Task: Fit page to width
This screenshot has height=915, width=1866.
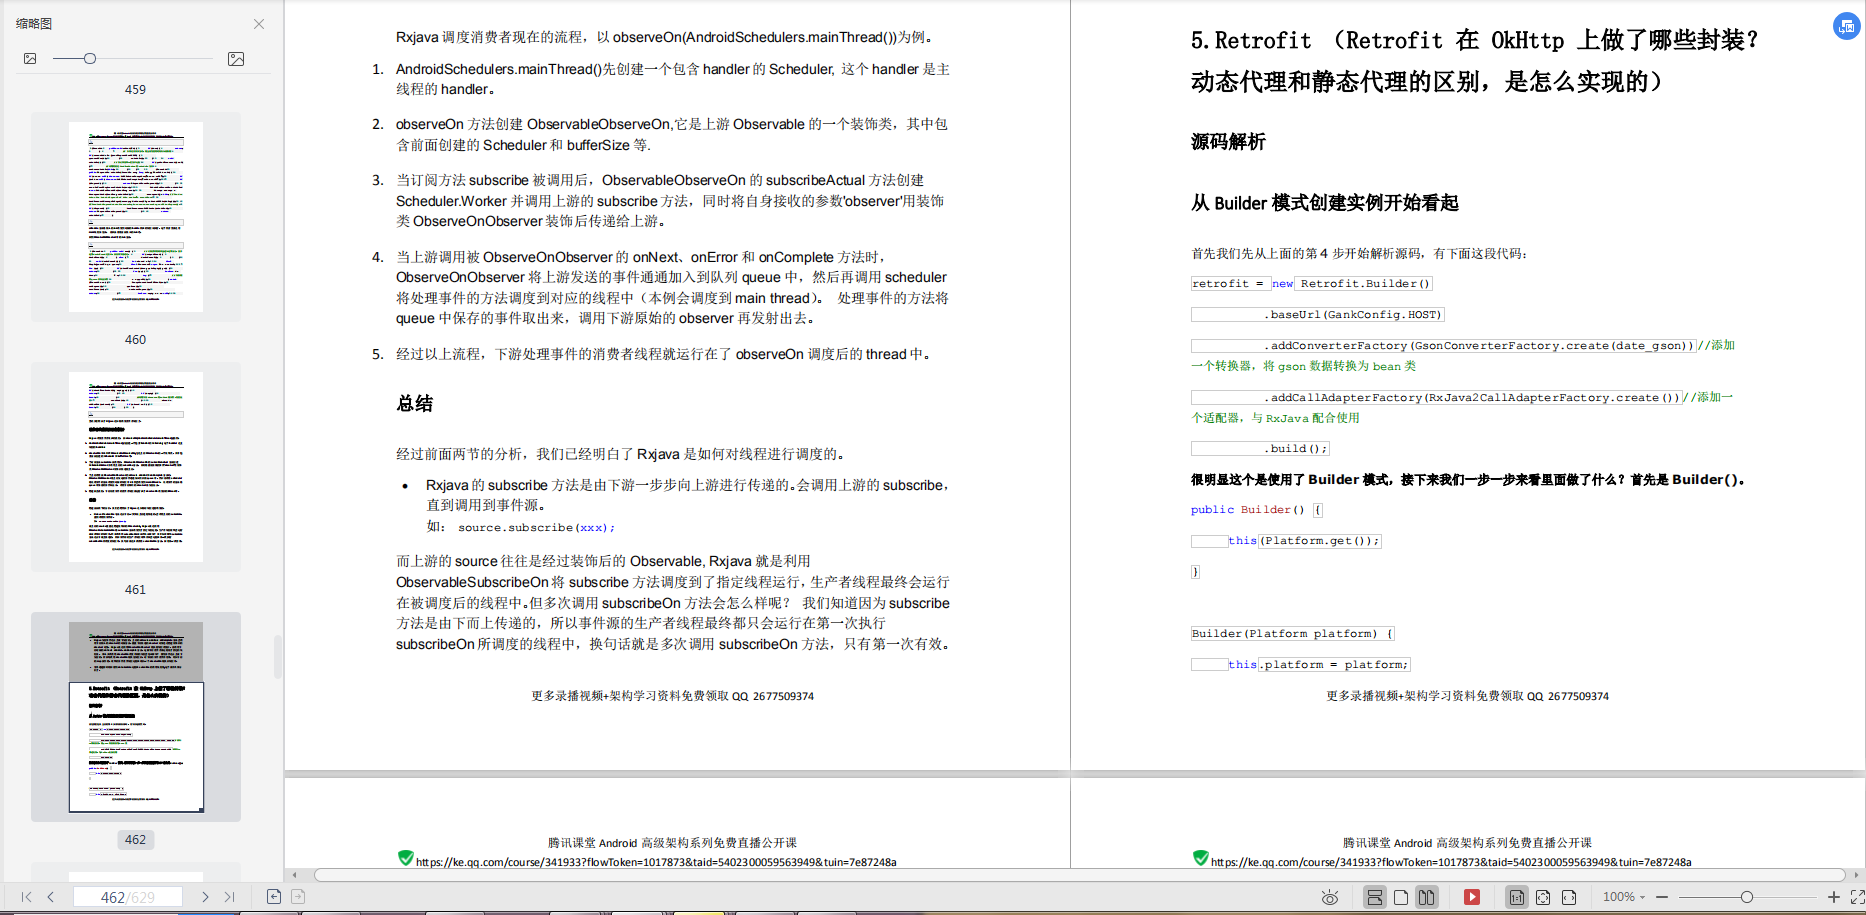Action: click(x=1569, y=897)
